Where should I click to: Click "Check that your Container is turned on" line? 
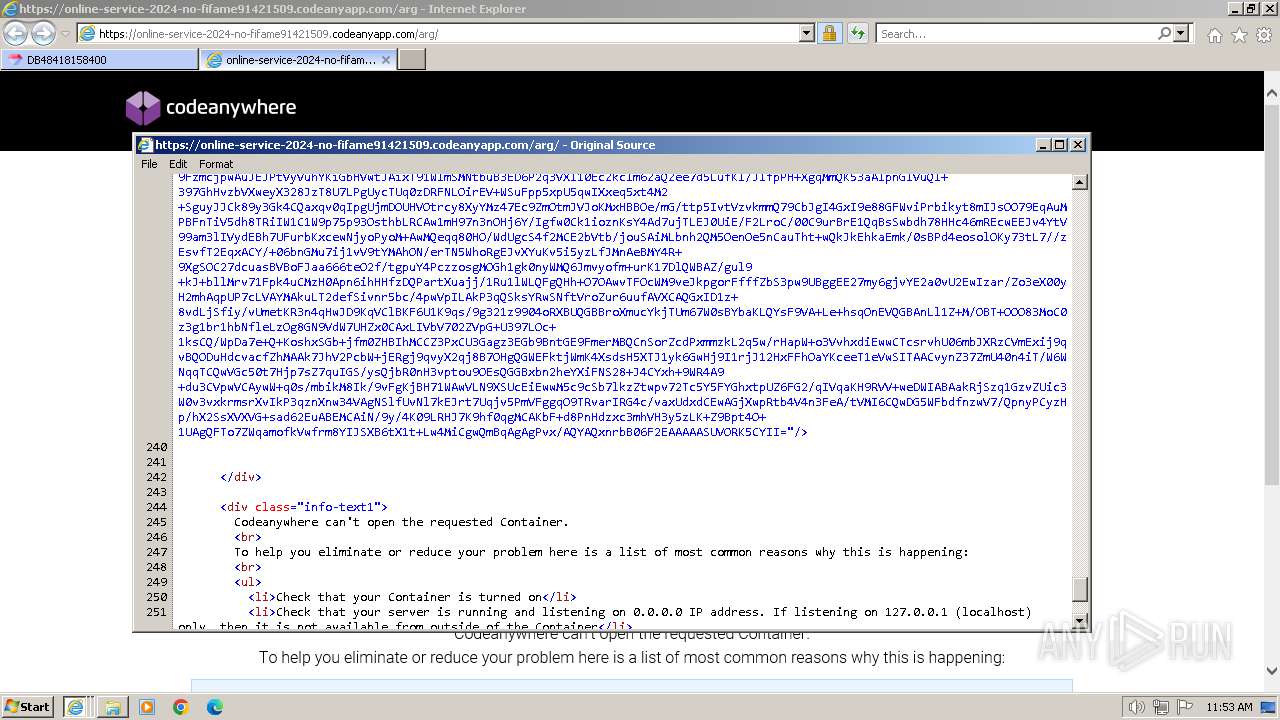coord(412,597)
